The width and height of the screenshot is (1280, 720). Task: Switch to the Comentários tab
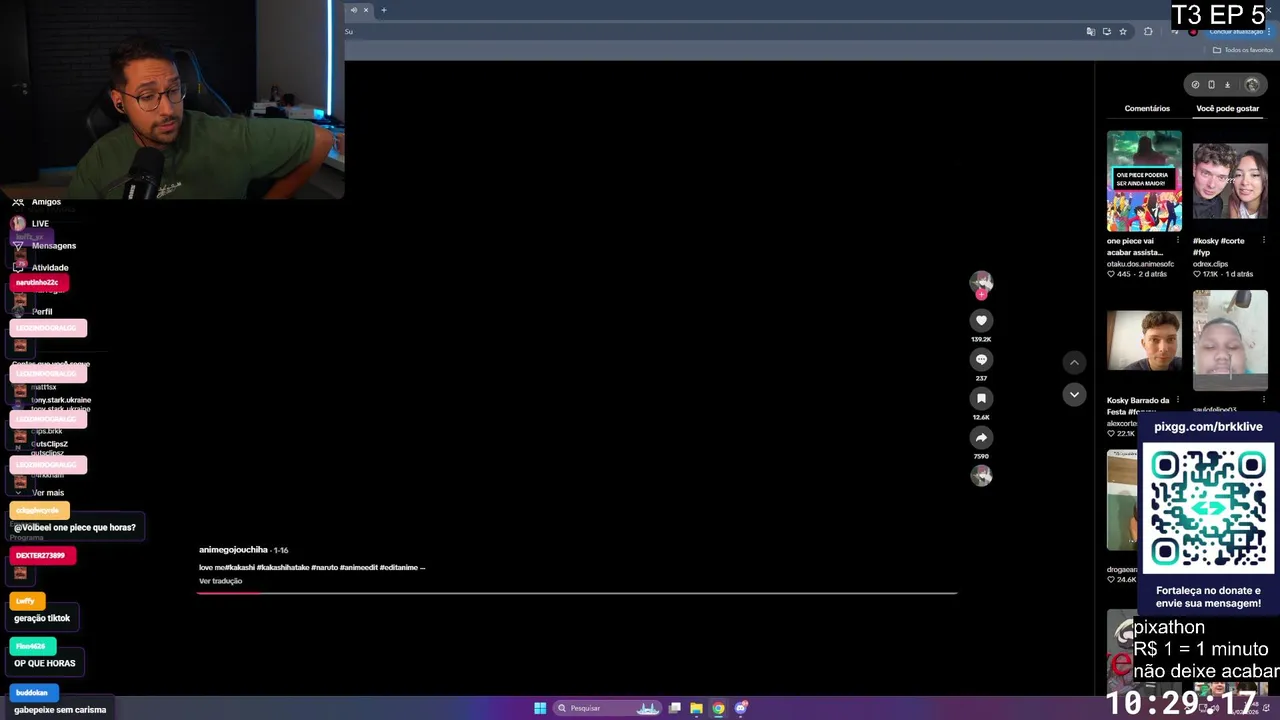1147,108
